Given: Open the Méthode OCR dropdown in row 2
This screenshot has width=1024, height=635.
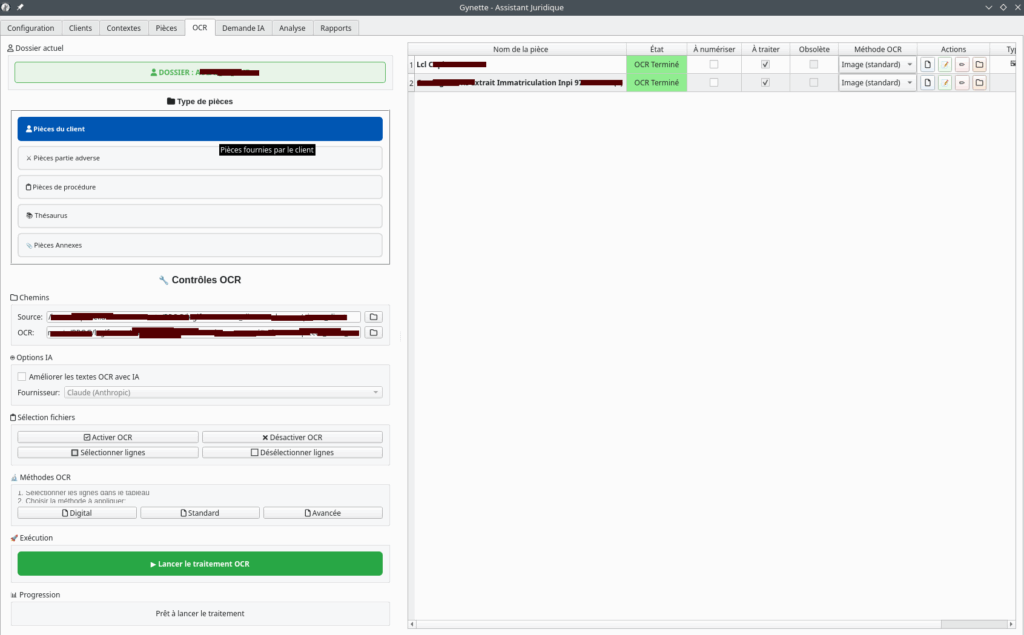Looking at the screenshot, I should (x=877, y=83).
